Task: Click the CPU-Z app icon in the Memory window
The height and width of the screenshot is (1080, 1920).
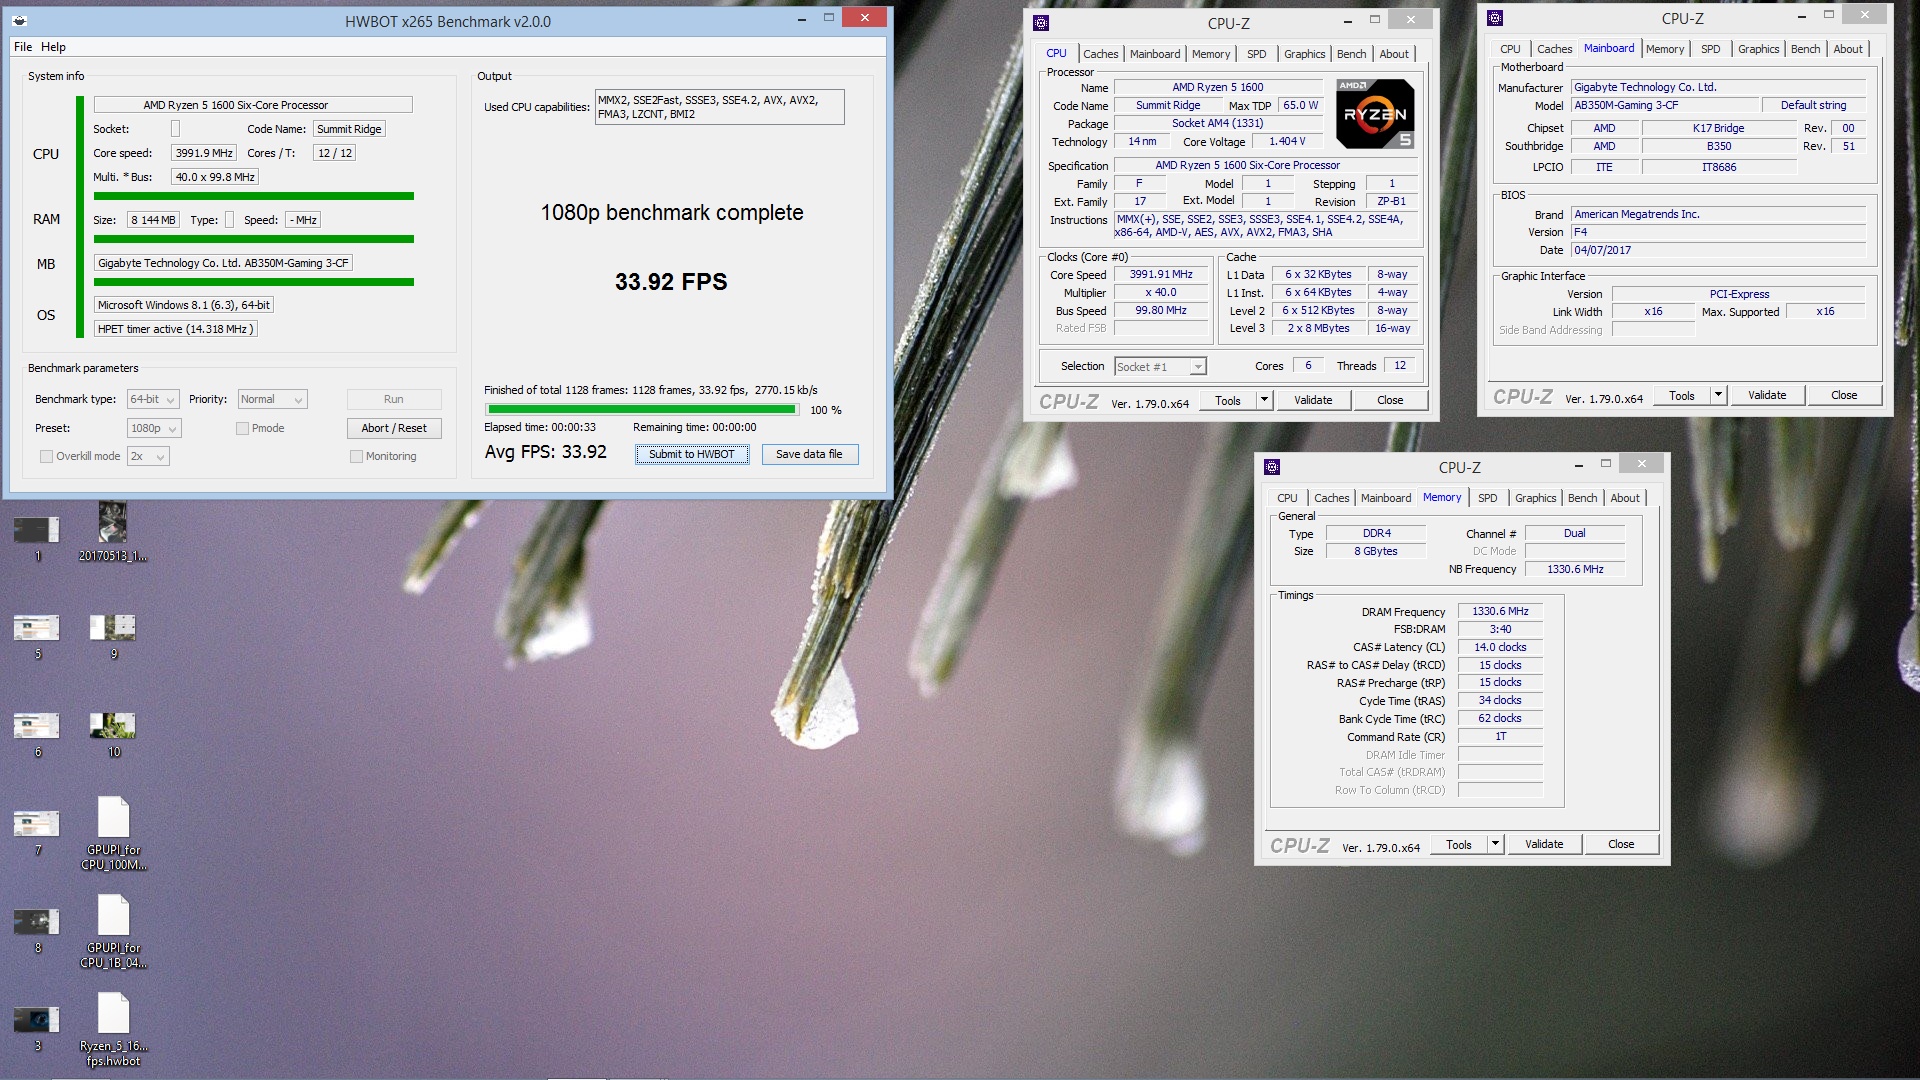Action: click(1272, 467)
